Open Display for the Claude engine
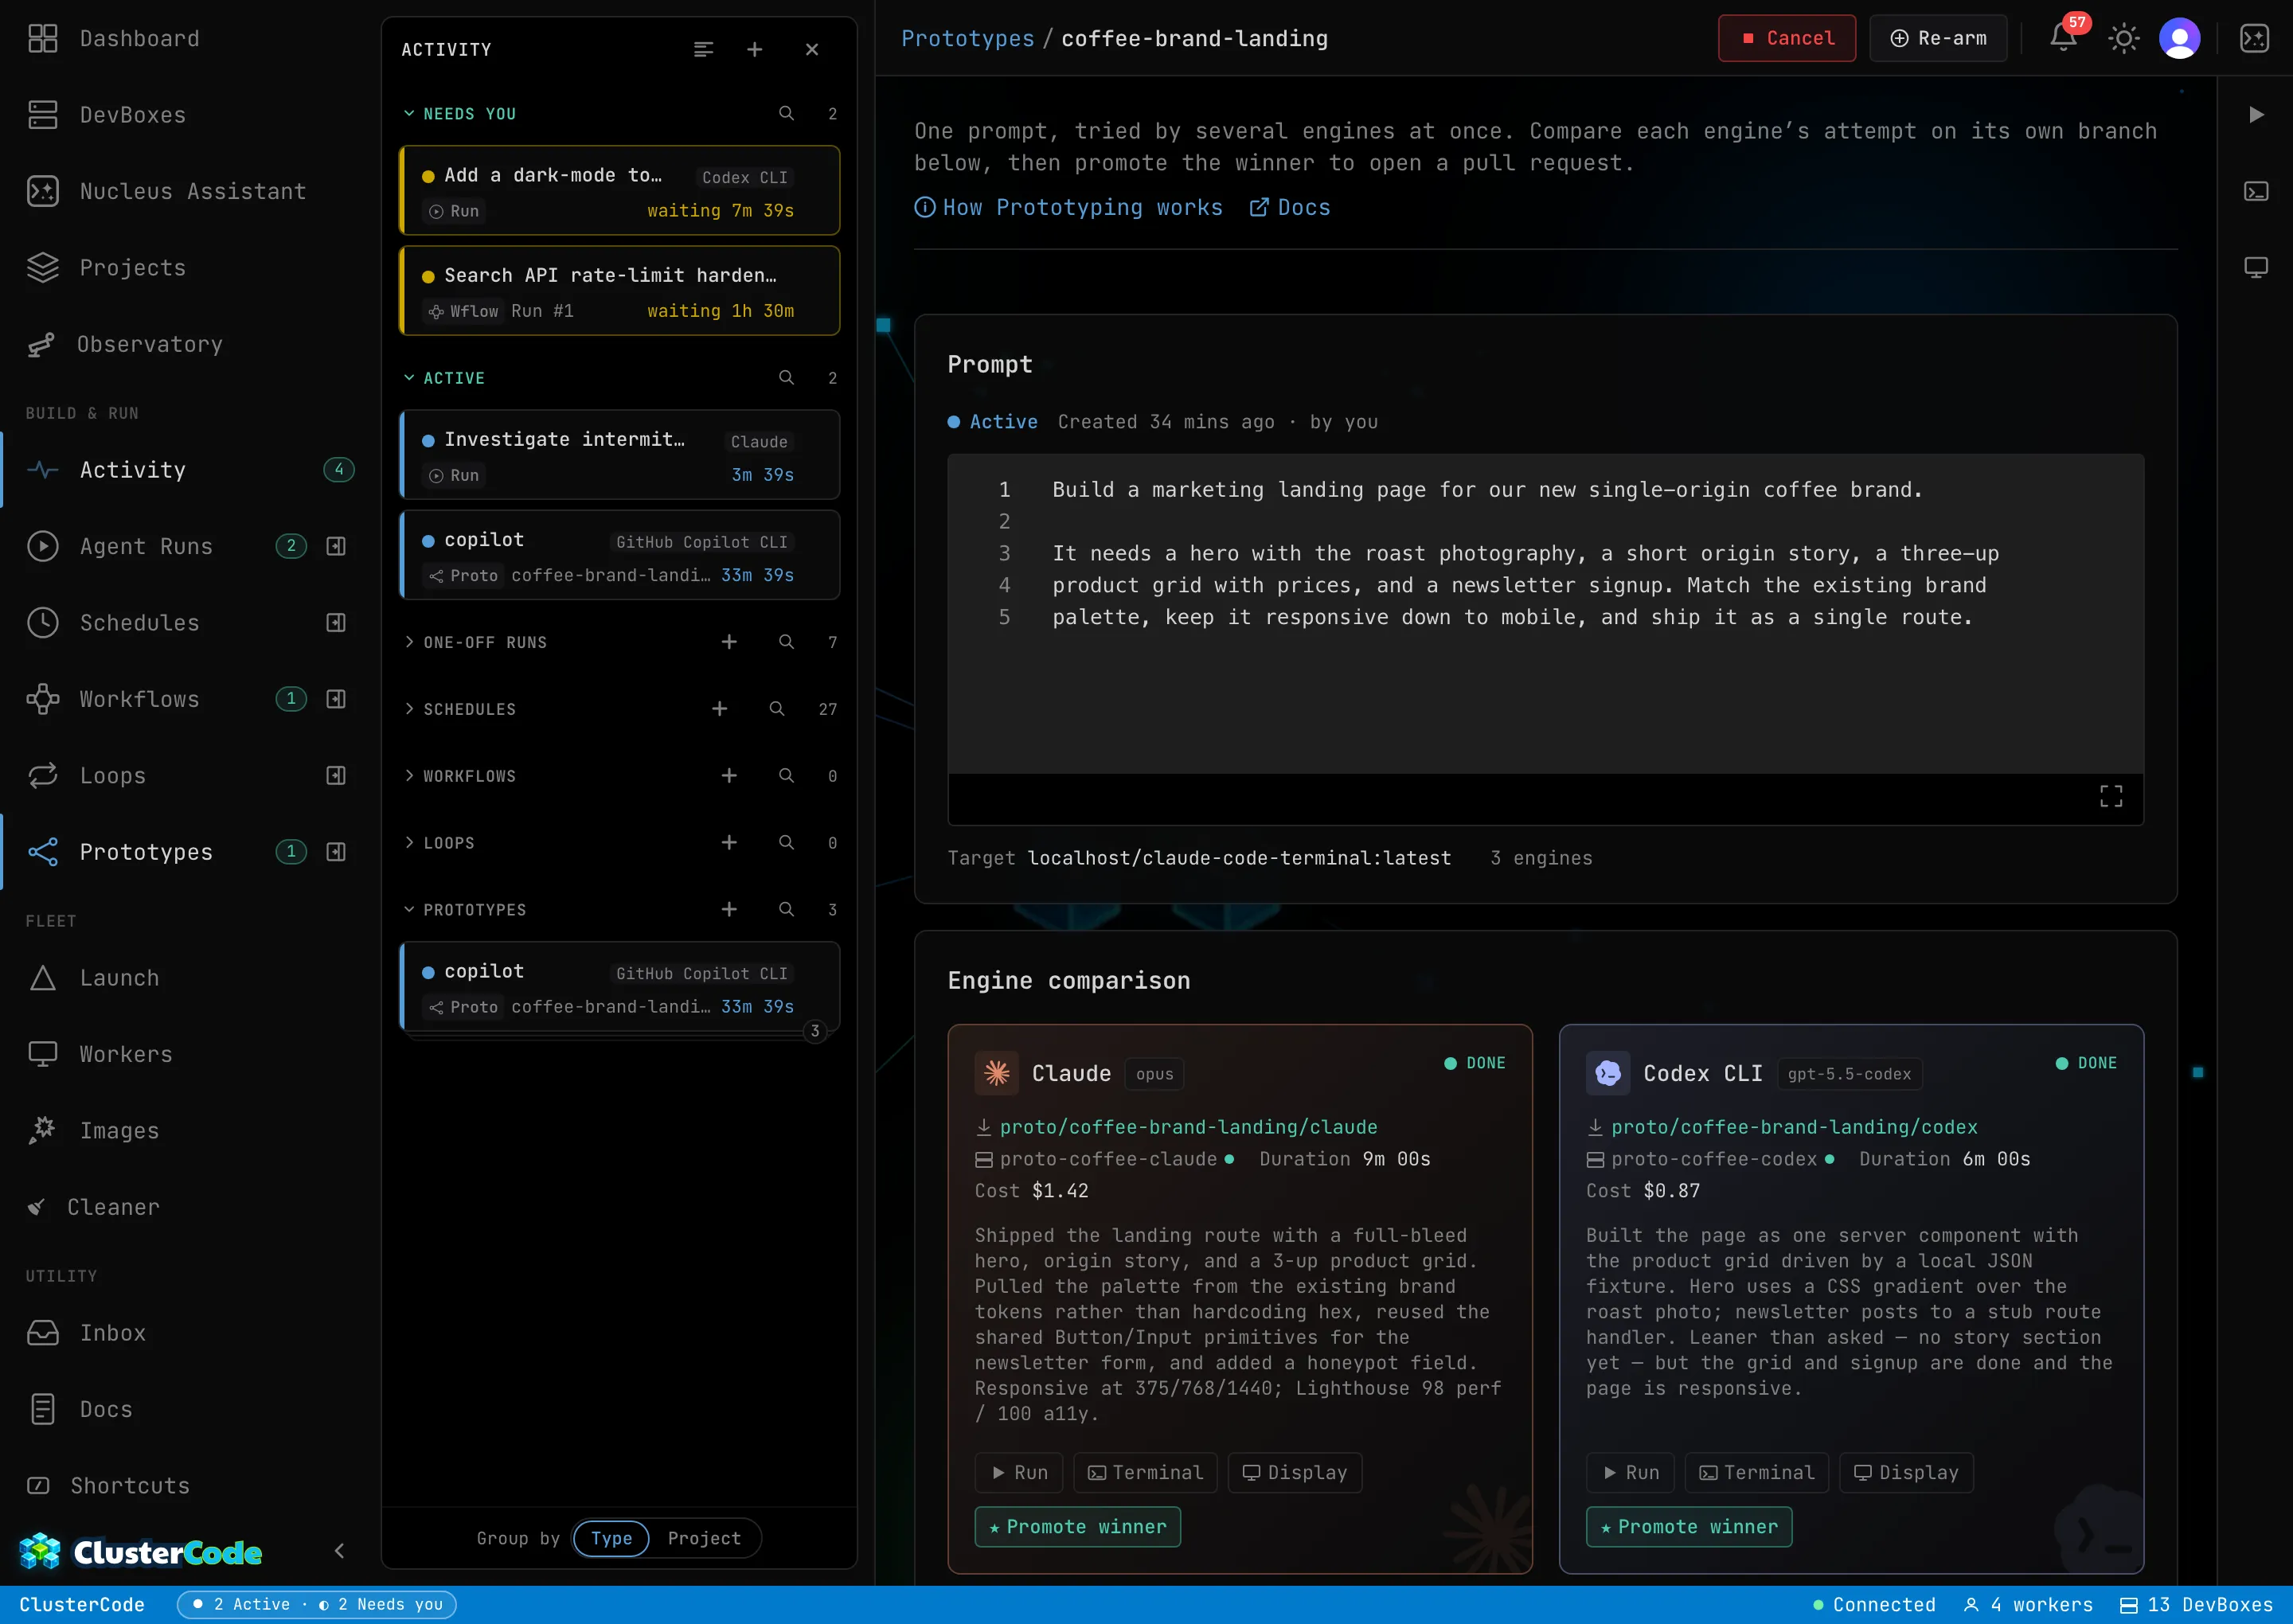The height and width of the screenshot is (1624, 2293). point(1295,1473)
